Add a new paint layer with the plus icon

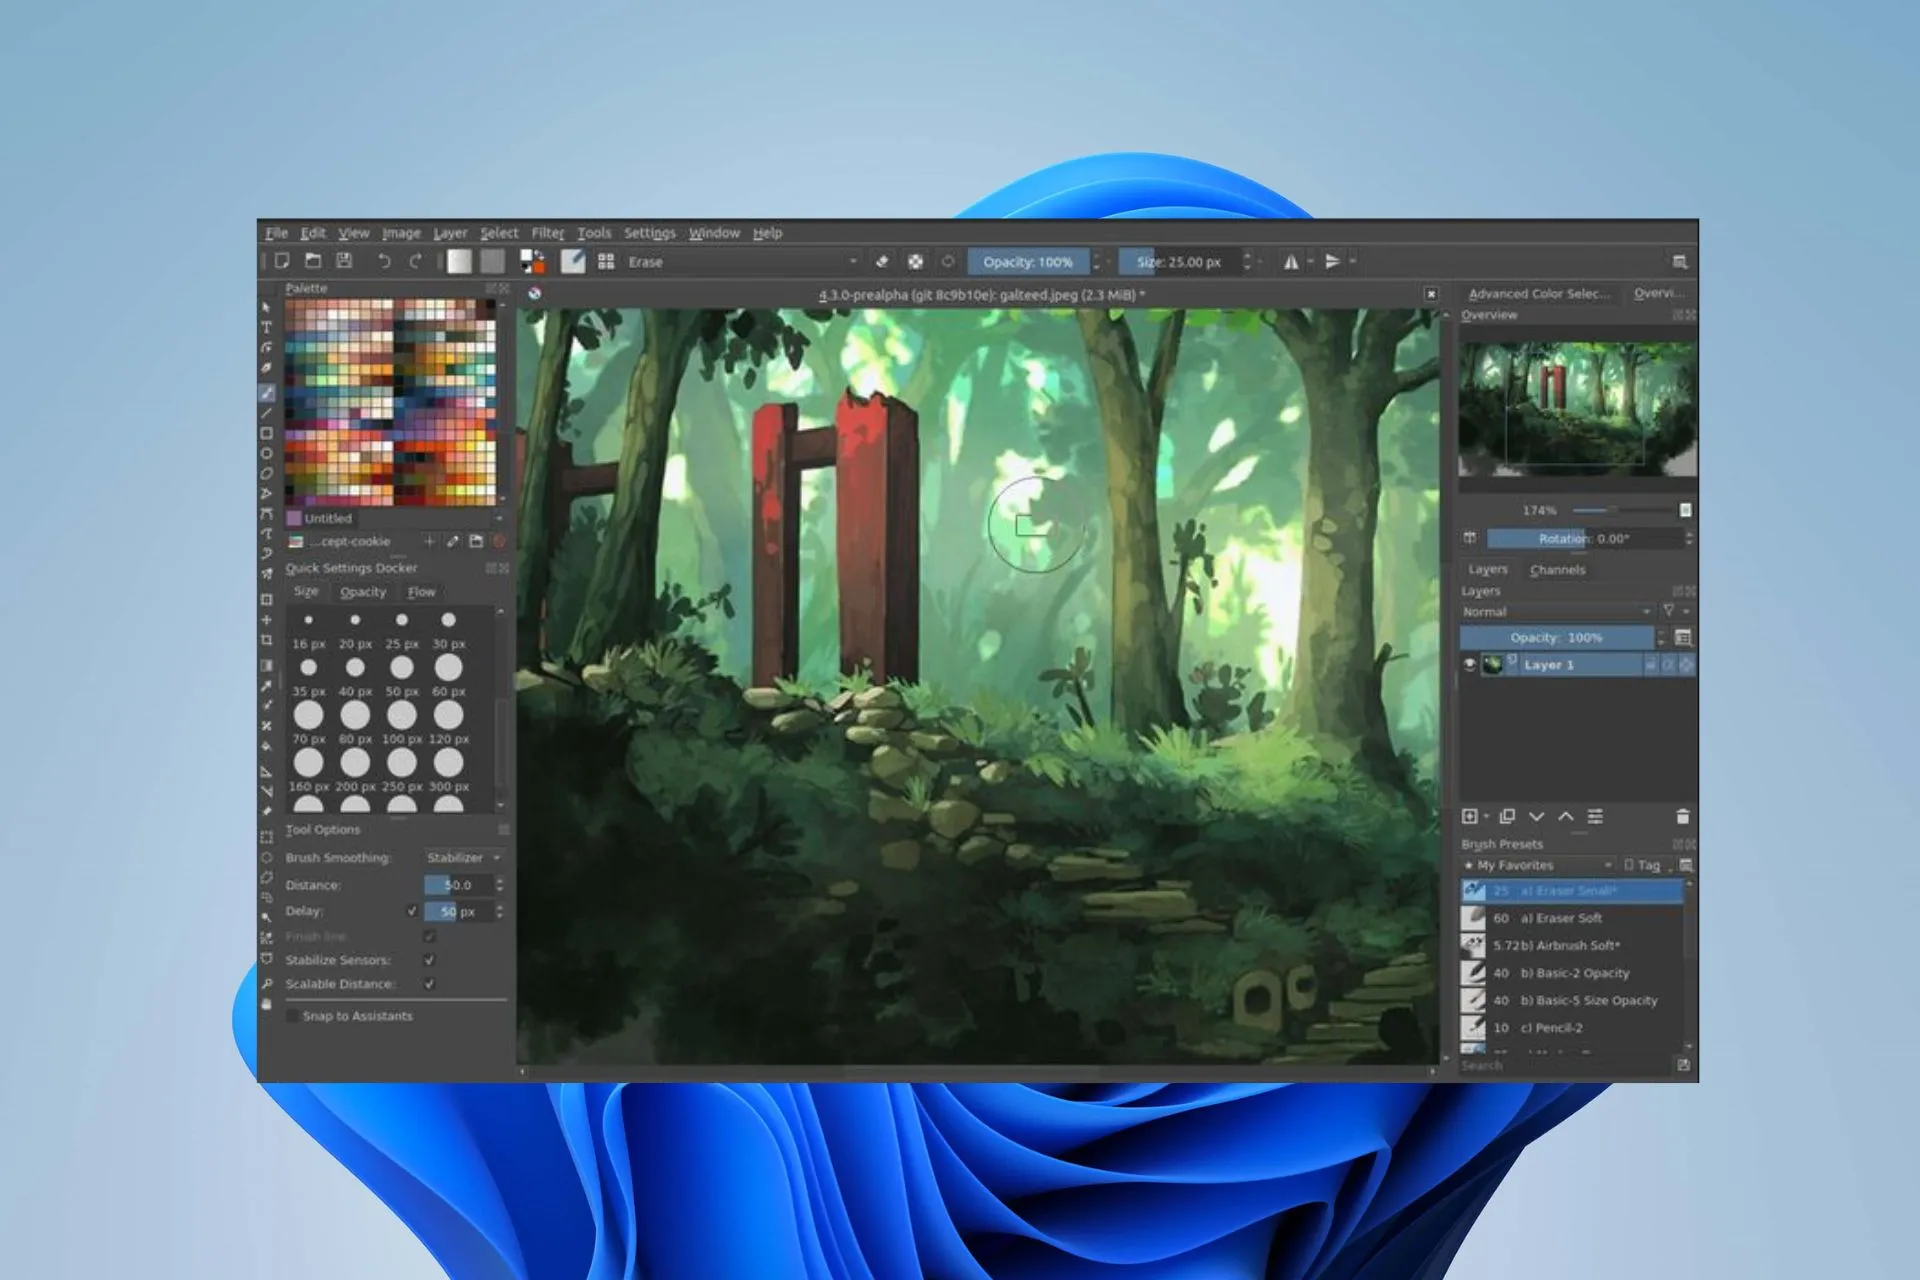(1470, 817)
